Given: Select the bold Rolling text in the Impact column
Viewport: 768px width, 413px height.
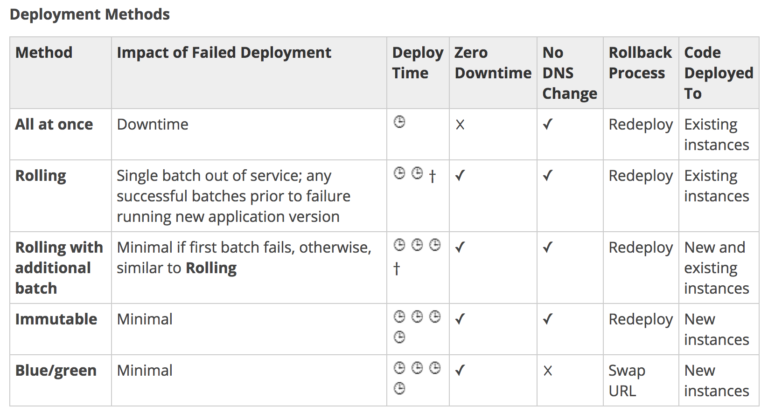Looking at the screenshot, I should [211, 268].
